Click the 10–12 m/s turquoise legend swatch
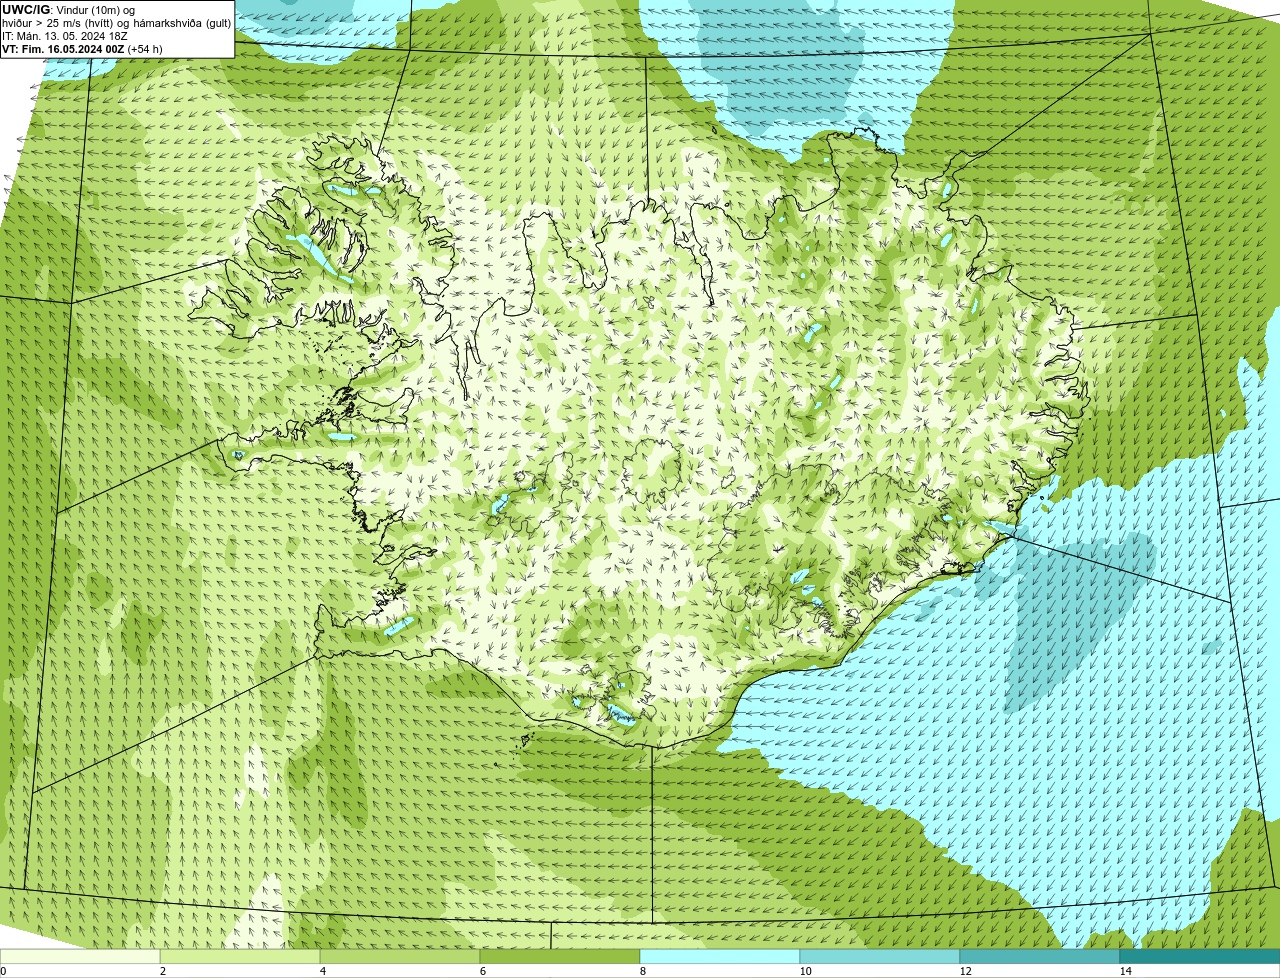The image size is (1280, 978). click(x=880, y=956)
